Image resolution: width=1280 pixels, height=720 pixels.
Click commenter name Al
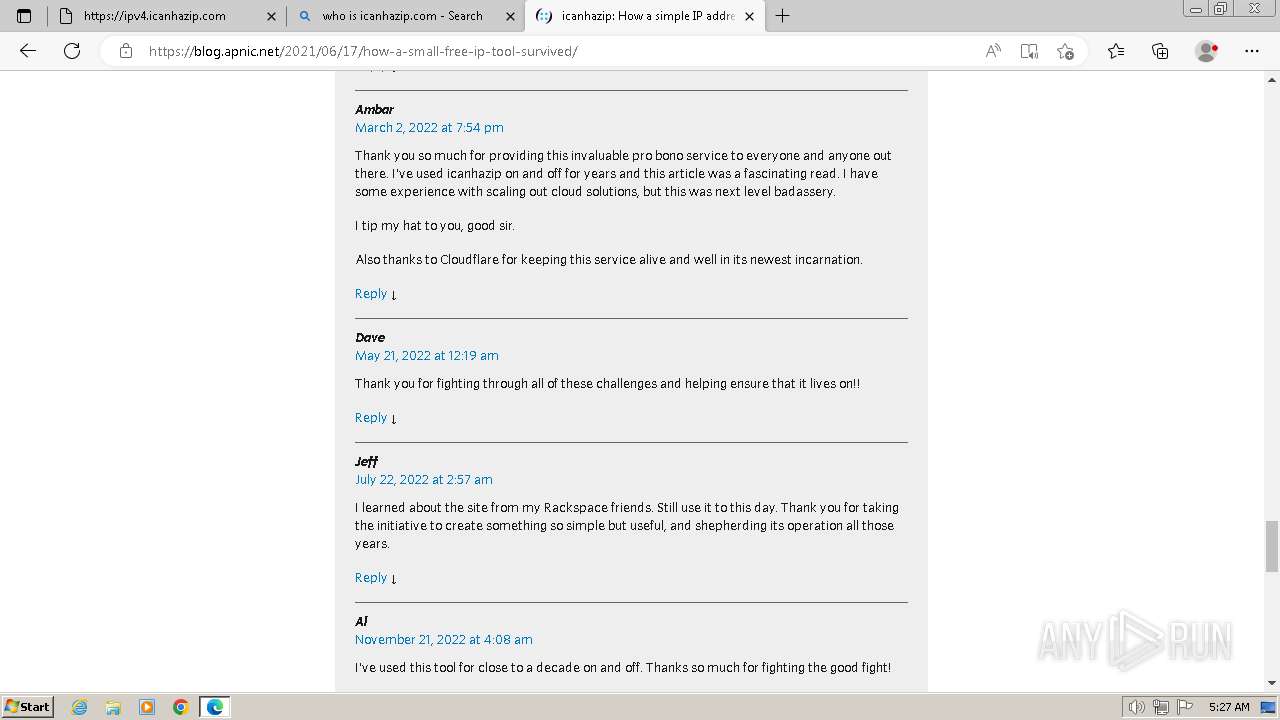coord(361,622)
